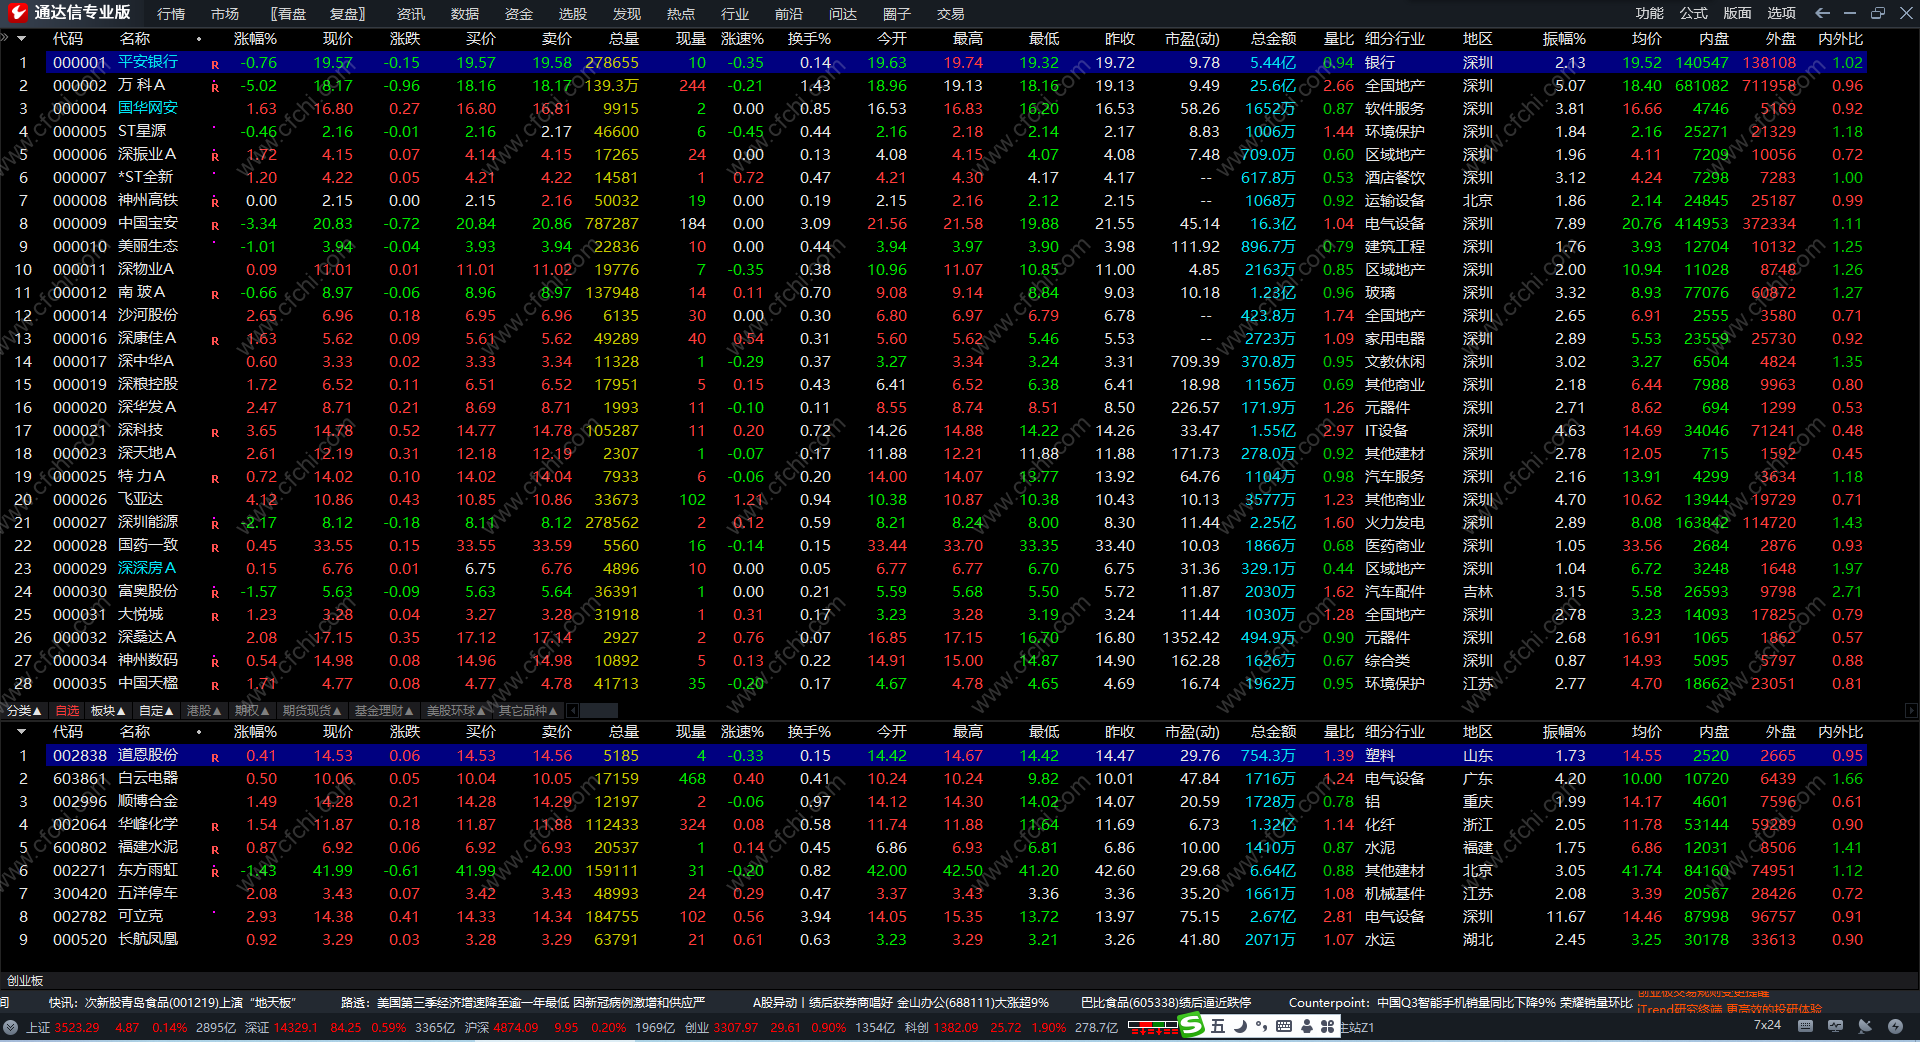This screenshot has width=1920, height=1042.
Task: Click the punctuation icon on IME bar
Action: [1261, 1026]
